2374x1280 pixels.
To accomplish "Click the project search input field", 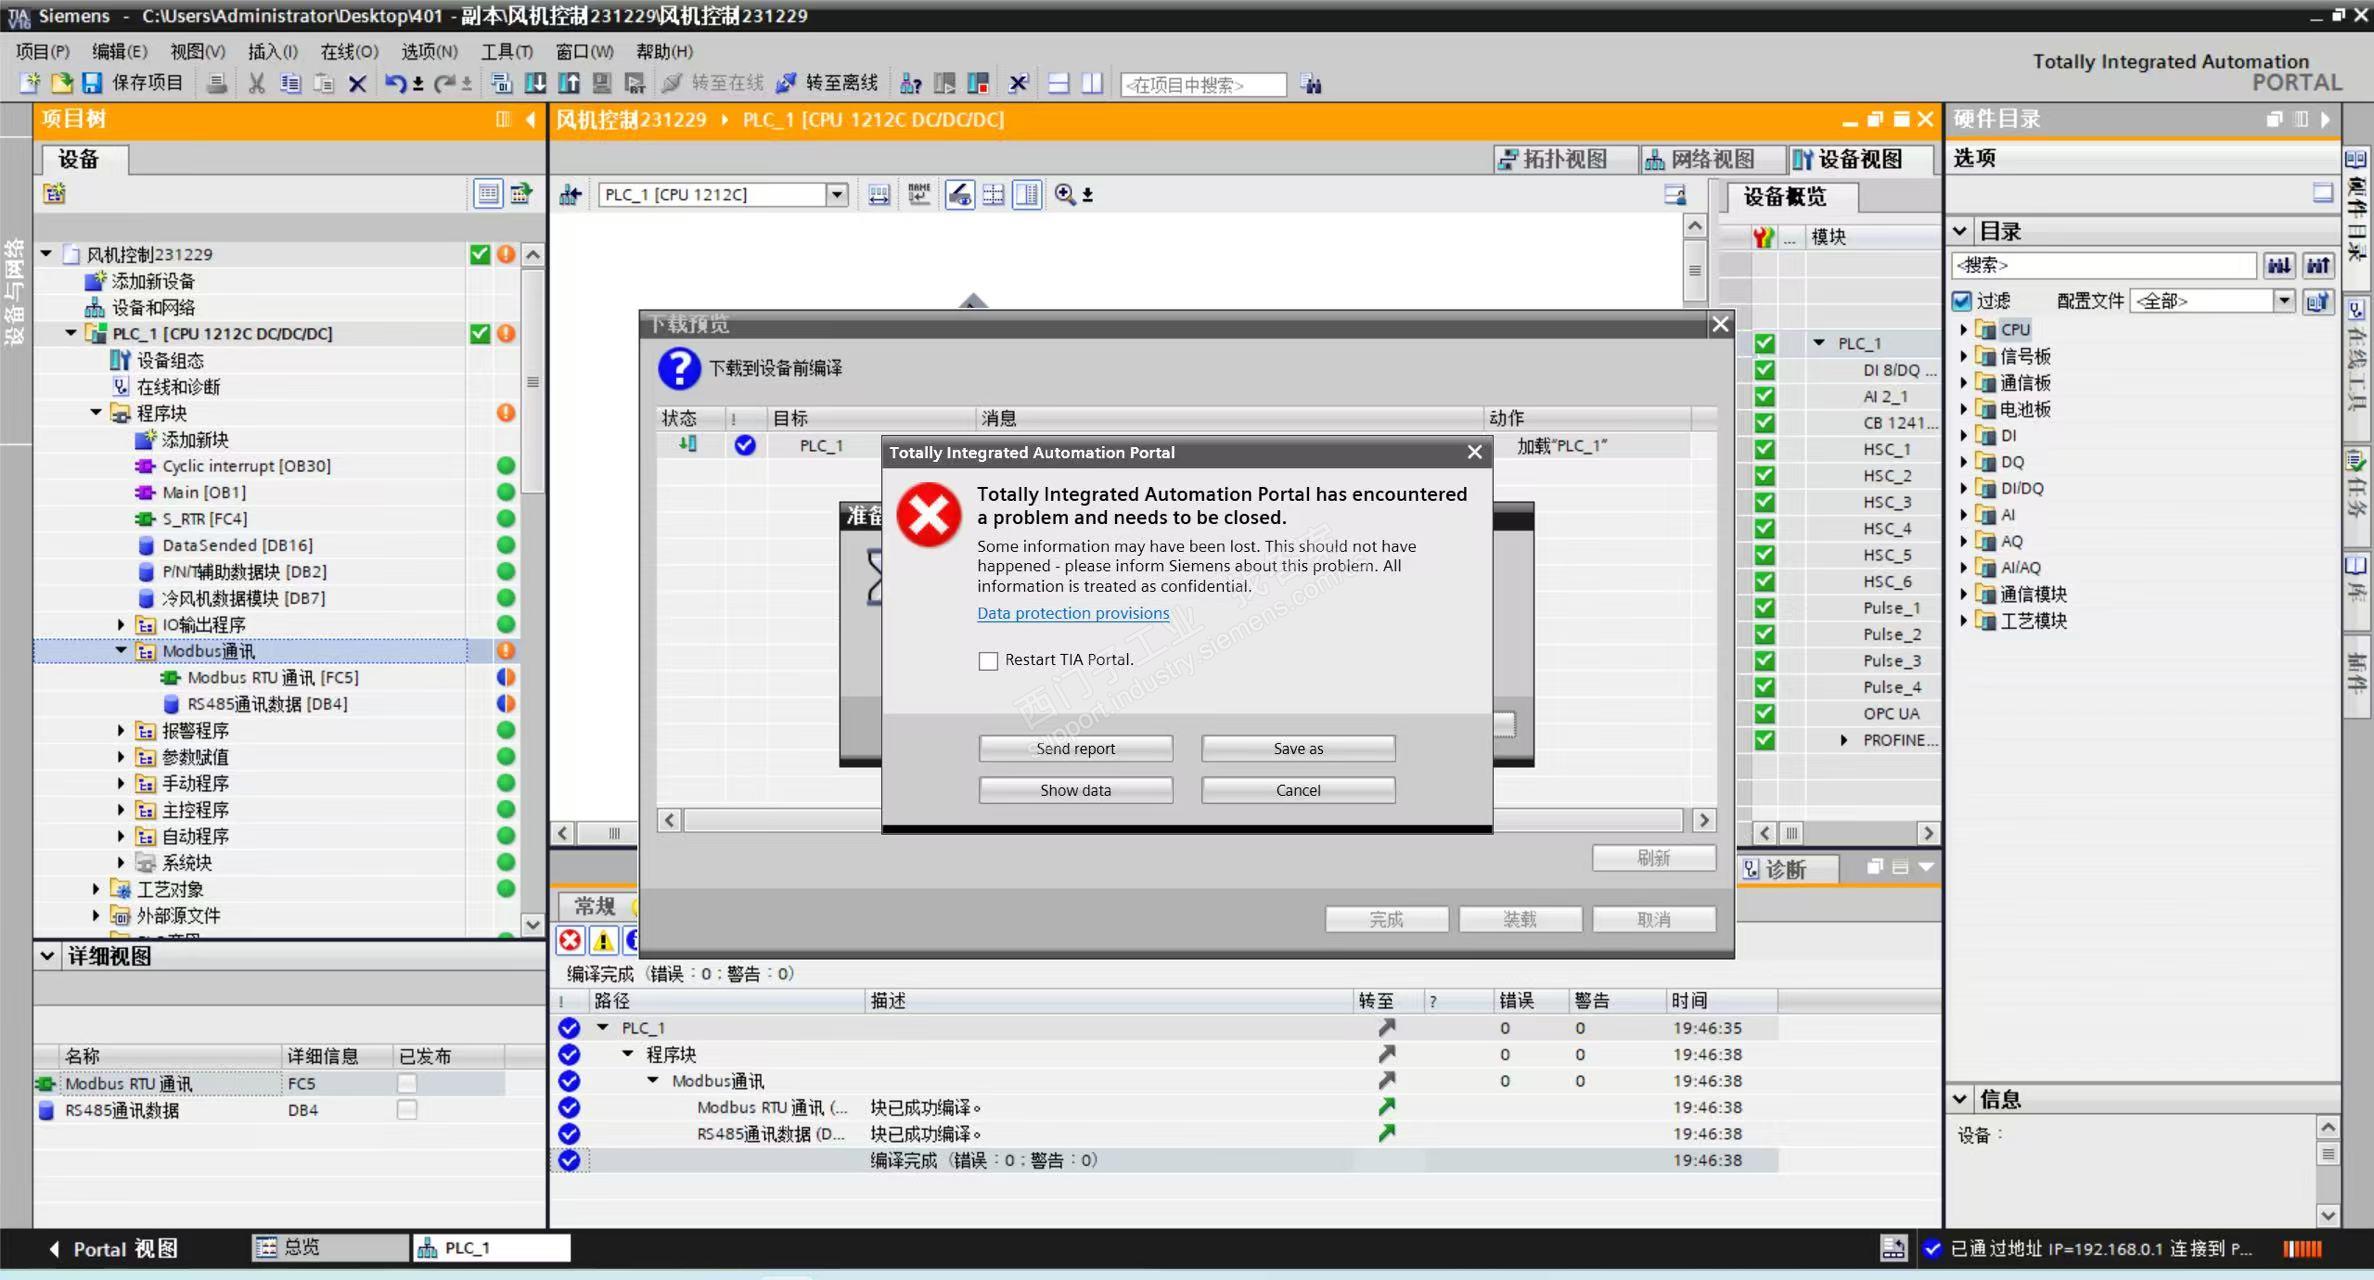I will [1203, 85].
